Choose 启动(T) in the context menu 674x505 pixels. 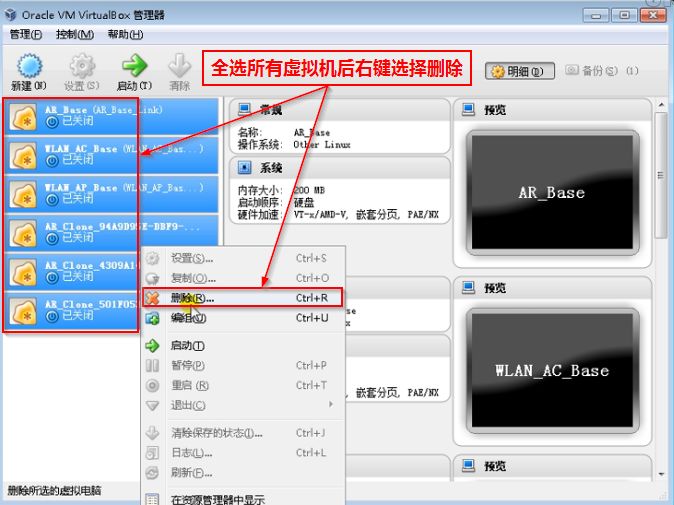click(x=243, y=346)
